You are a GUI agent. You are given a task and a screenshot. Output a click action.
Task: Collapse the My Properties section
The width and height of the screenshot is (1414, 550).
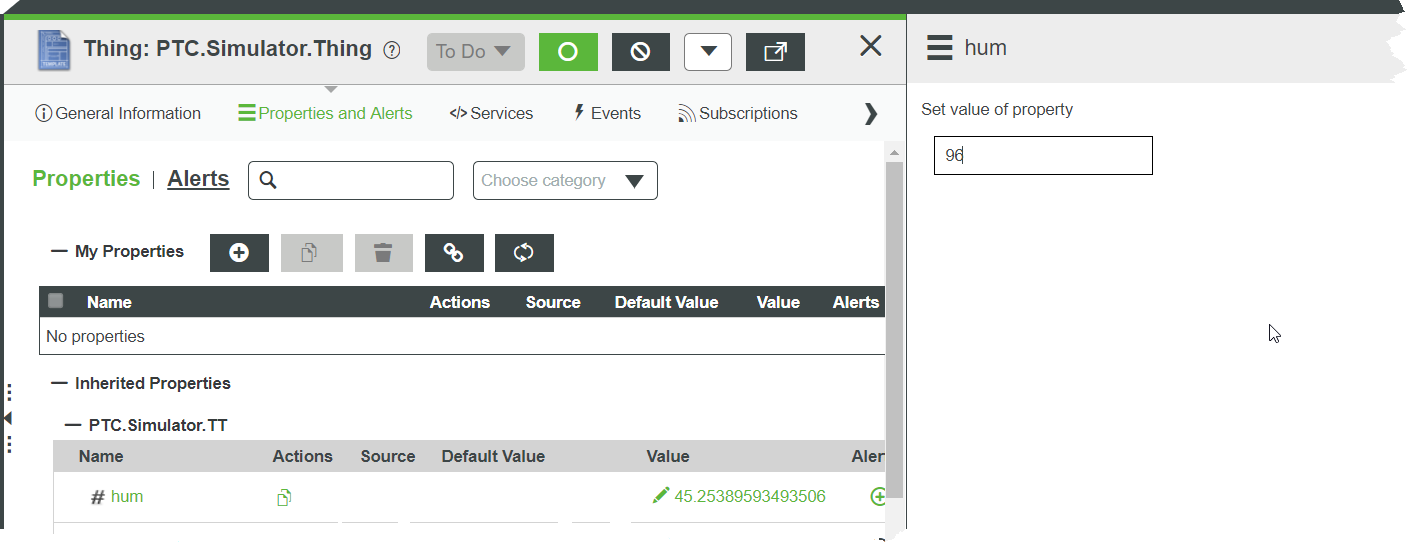click(59, 251)
